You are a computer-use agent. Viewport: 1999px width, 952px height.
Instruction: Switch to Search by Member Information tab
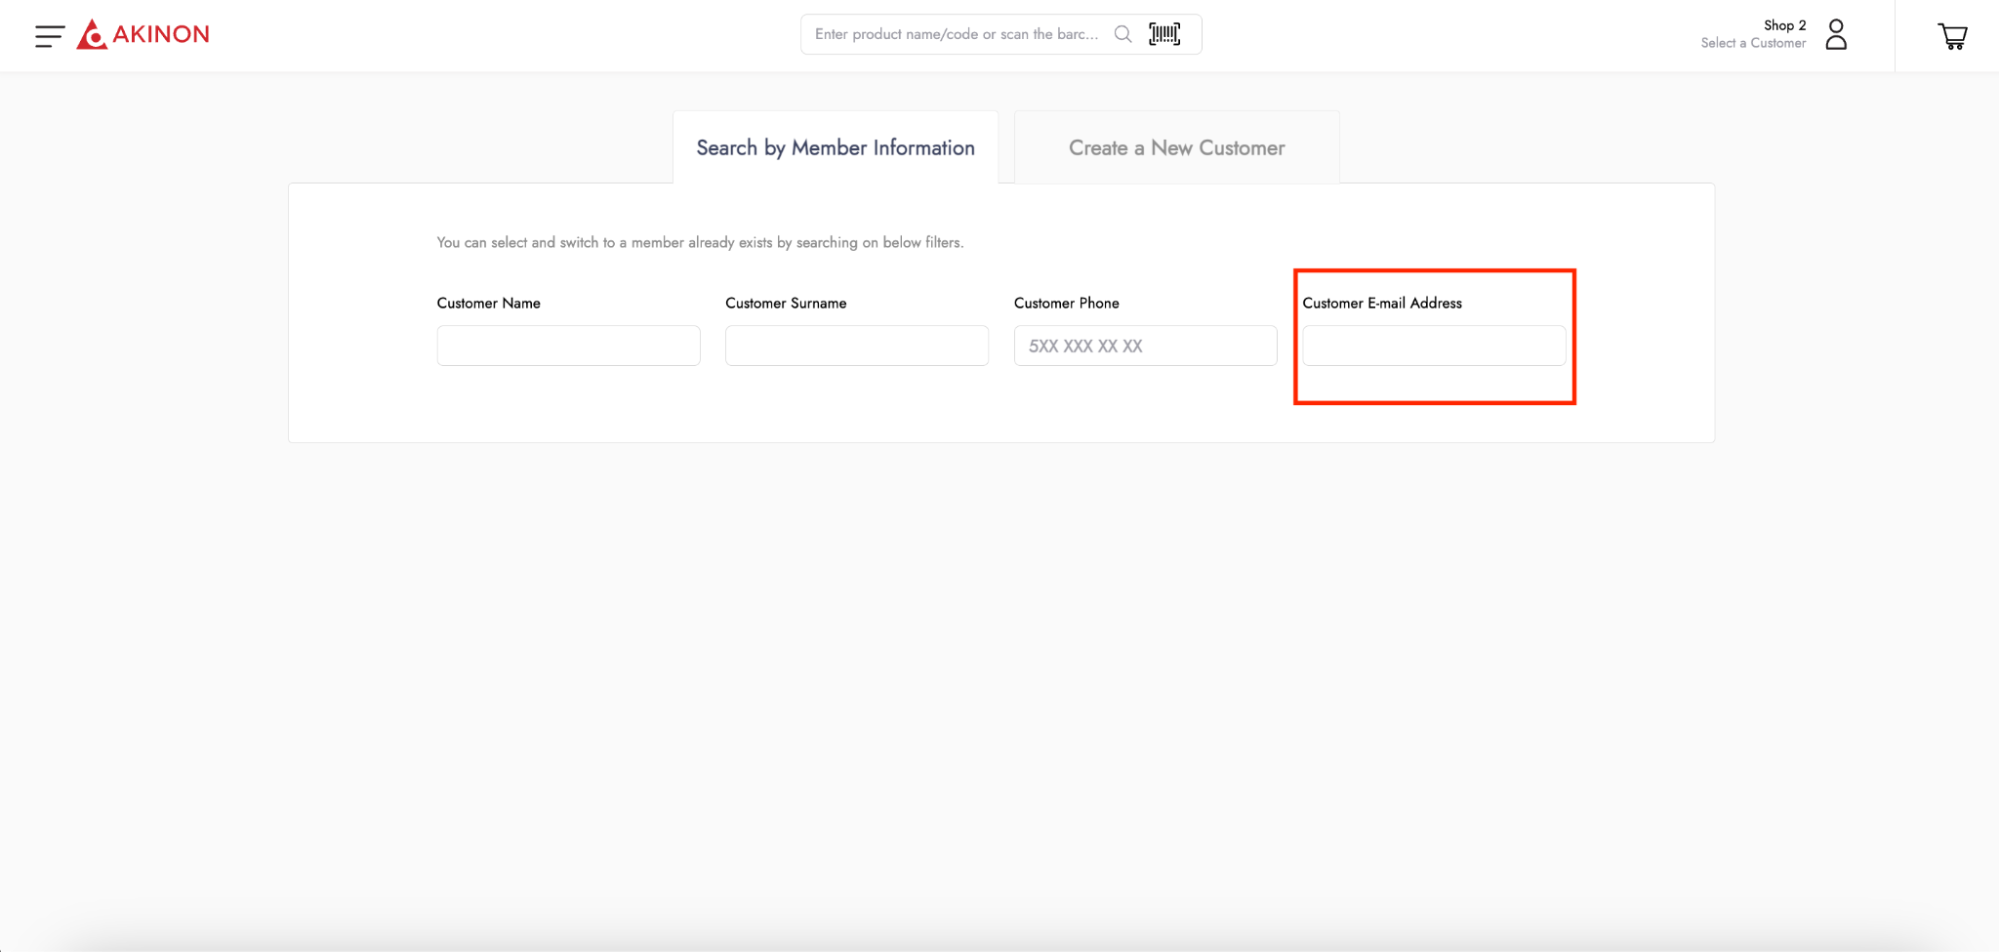(835, 148)
